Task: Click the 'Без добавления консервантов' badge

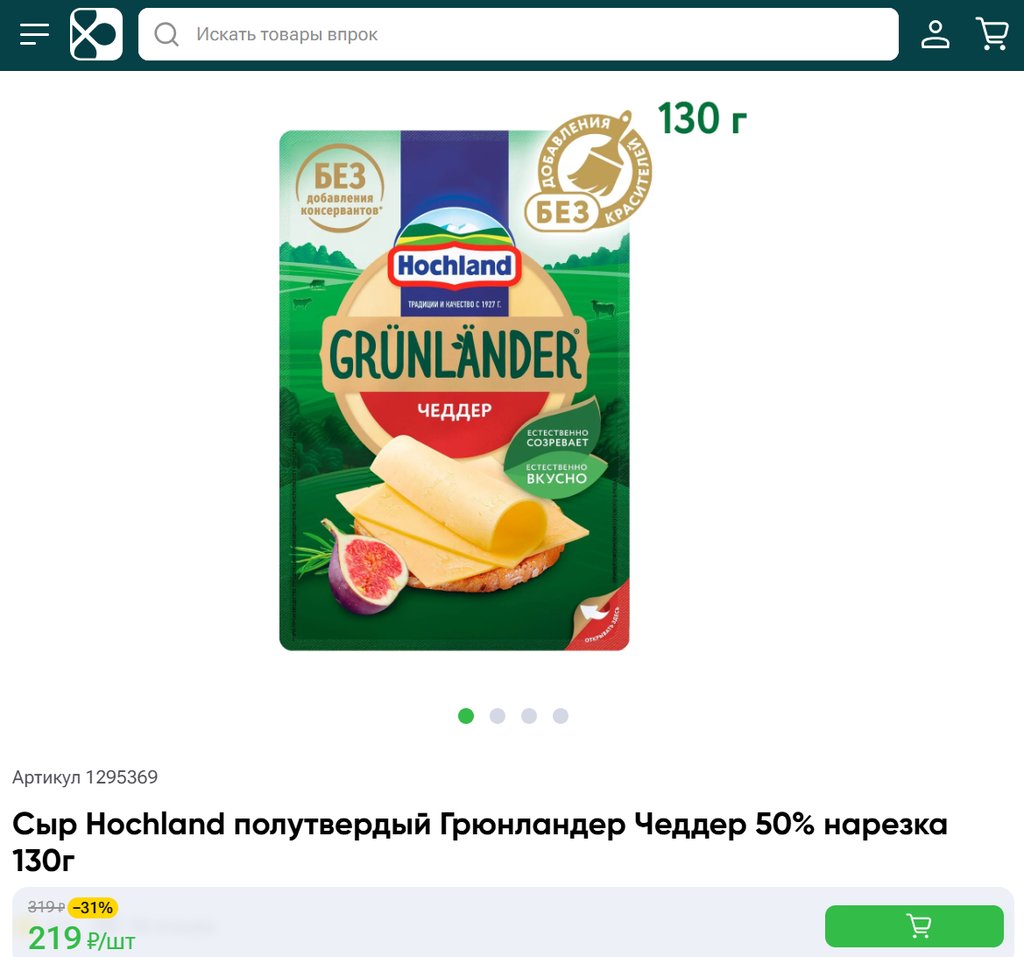Action: 340,188
